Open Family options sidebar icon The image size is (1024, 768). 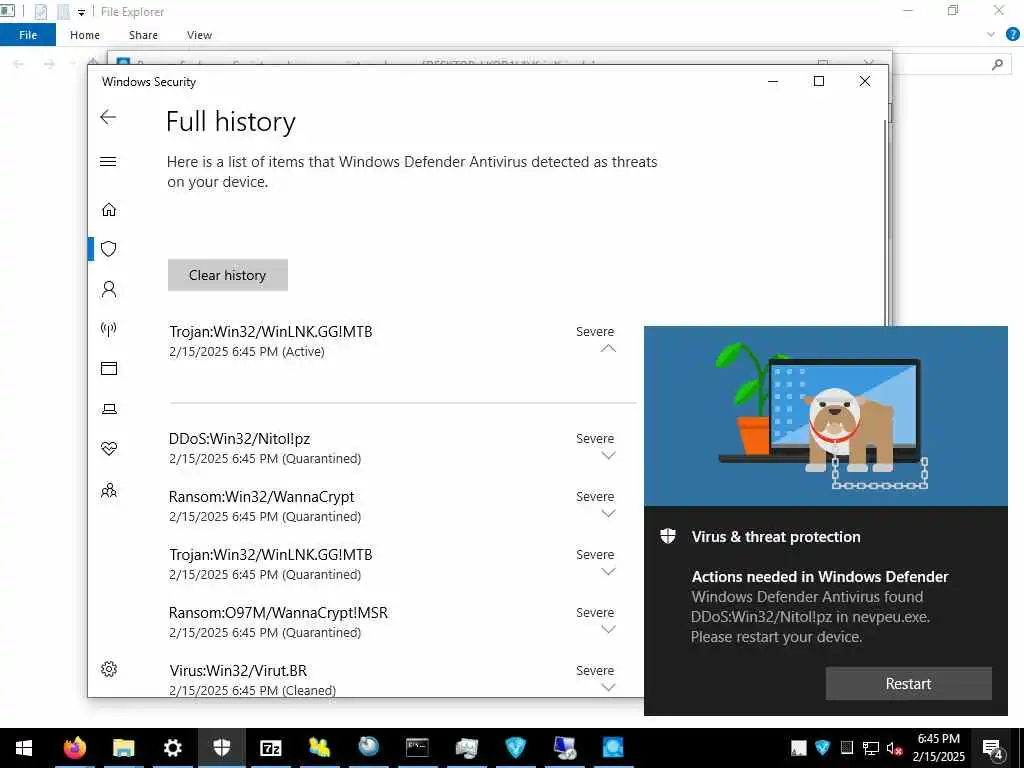[x=109, y=490]
